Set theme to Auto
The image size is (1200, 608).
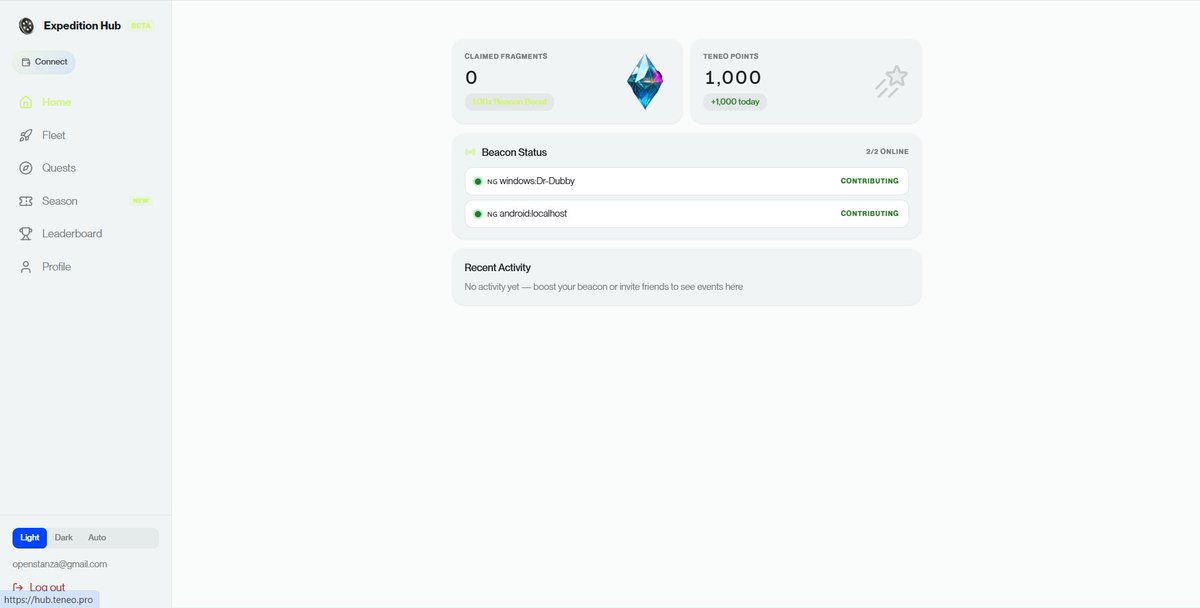[97, 538]
